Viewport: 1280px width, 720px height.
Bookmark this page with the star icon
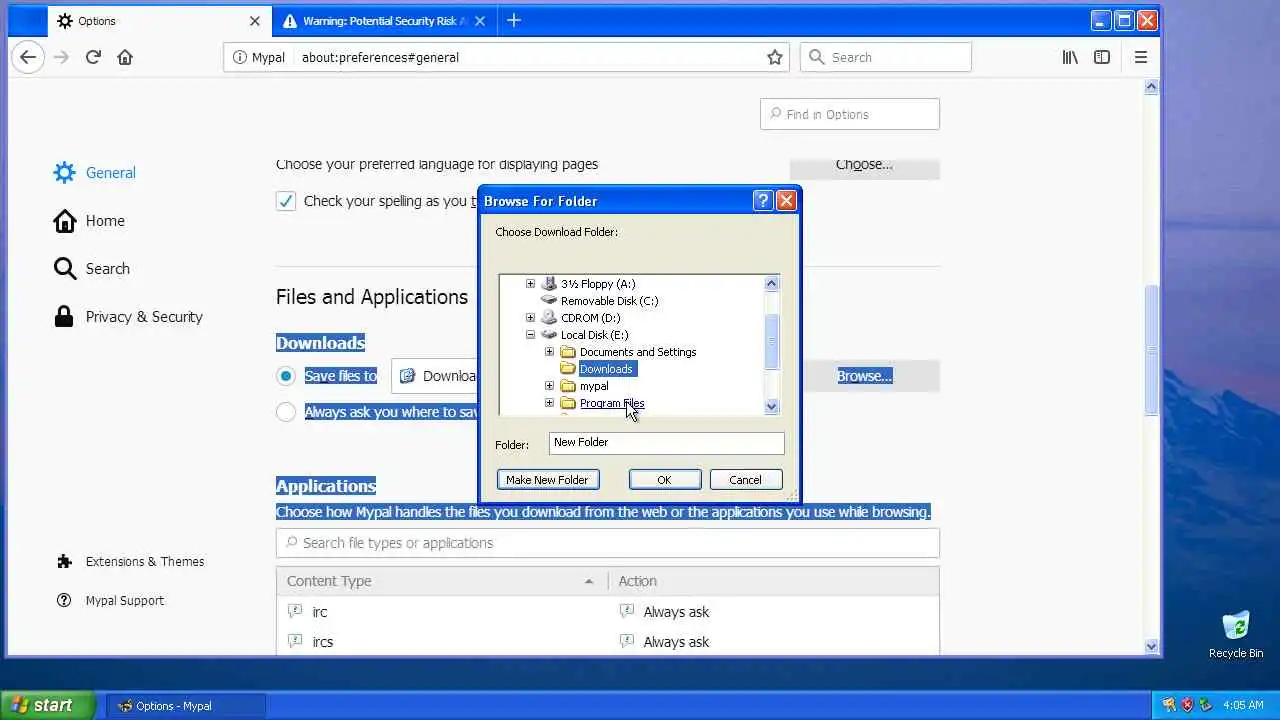tap(774, 57)
